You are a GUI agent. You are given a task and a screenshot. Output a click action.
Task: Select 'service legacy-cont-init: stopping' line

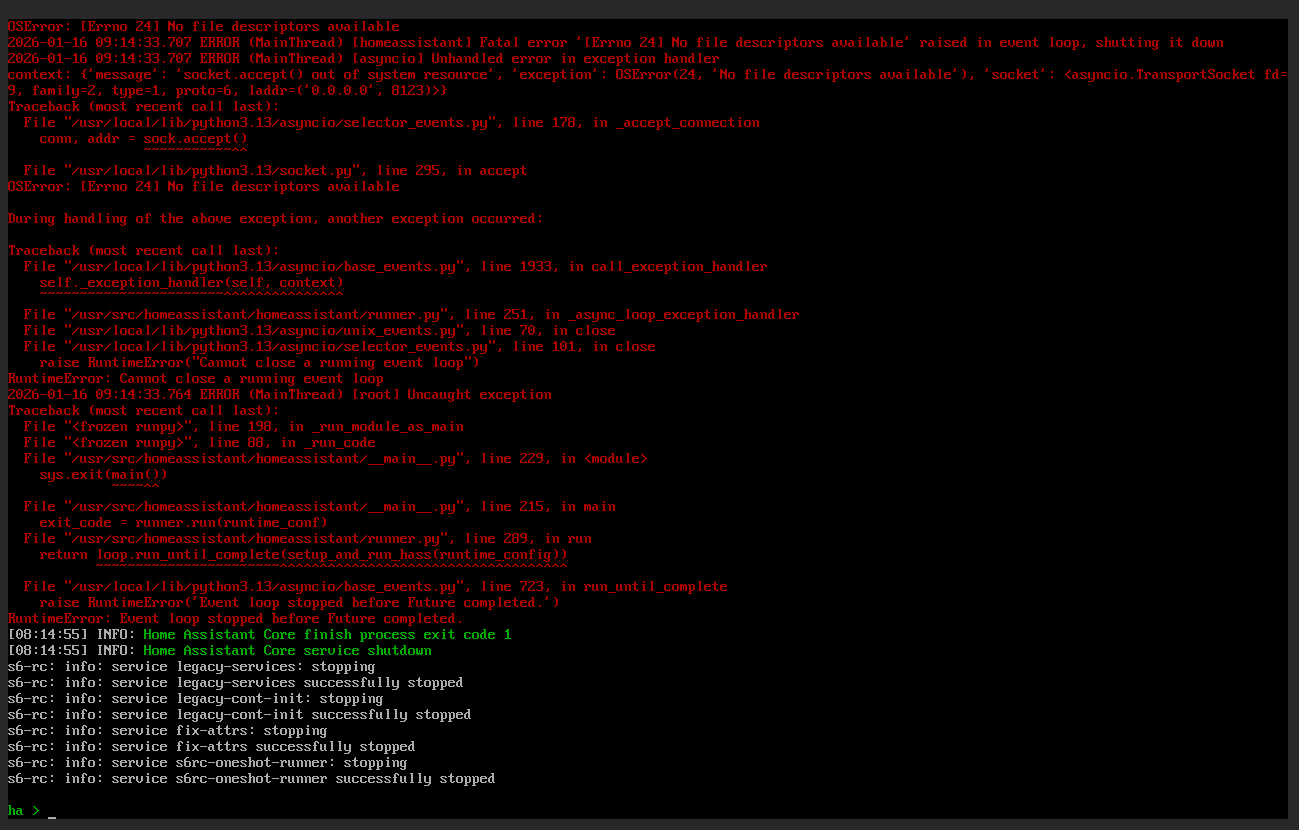pyautogui.click(x=195, y=699)
